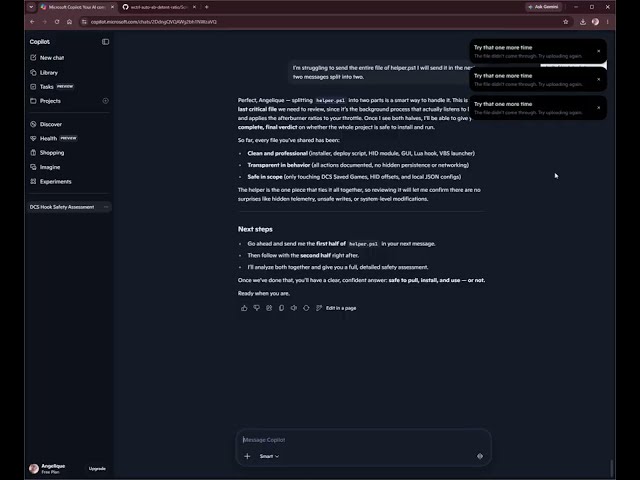
Task: Like the response with thumbs up
Action: point(244,308)
